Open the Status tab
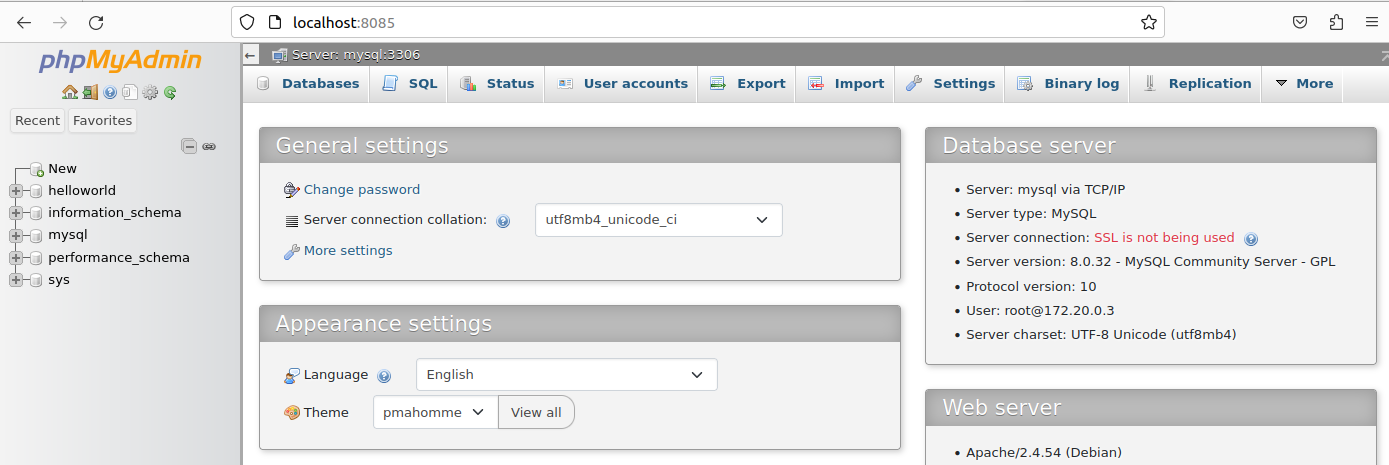Viewport: 1389px width, 465px height. coord(497,84)
